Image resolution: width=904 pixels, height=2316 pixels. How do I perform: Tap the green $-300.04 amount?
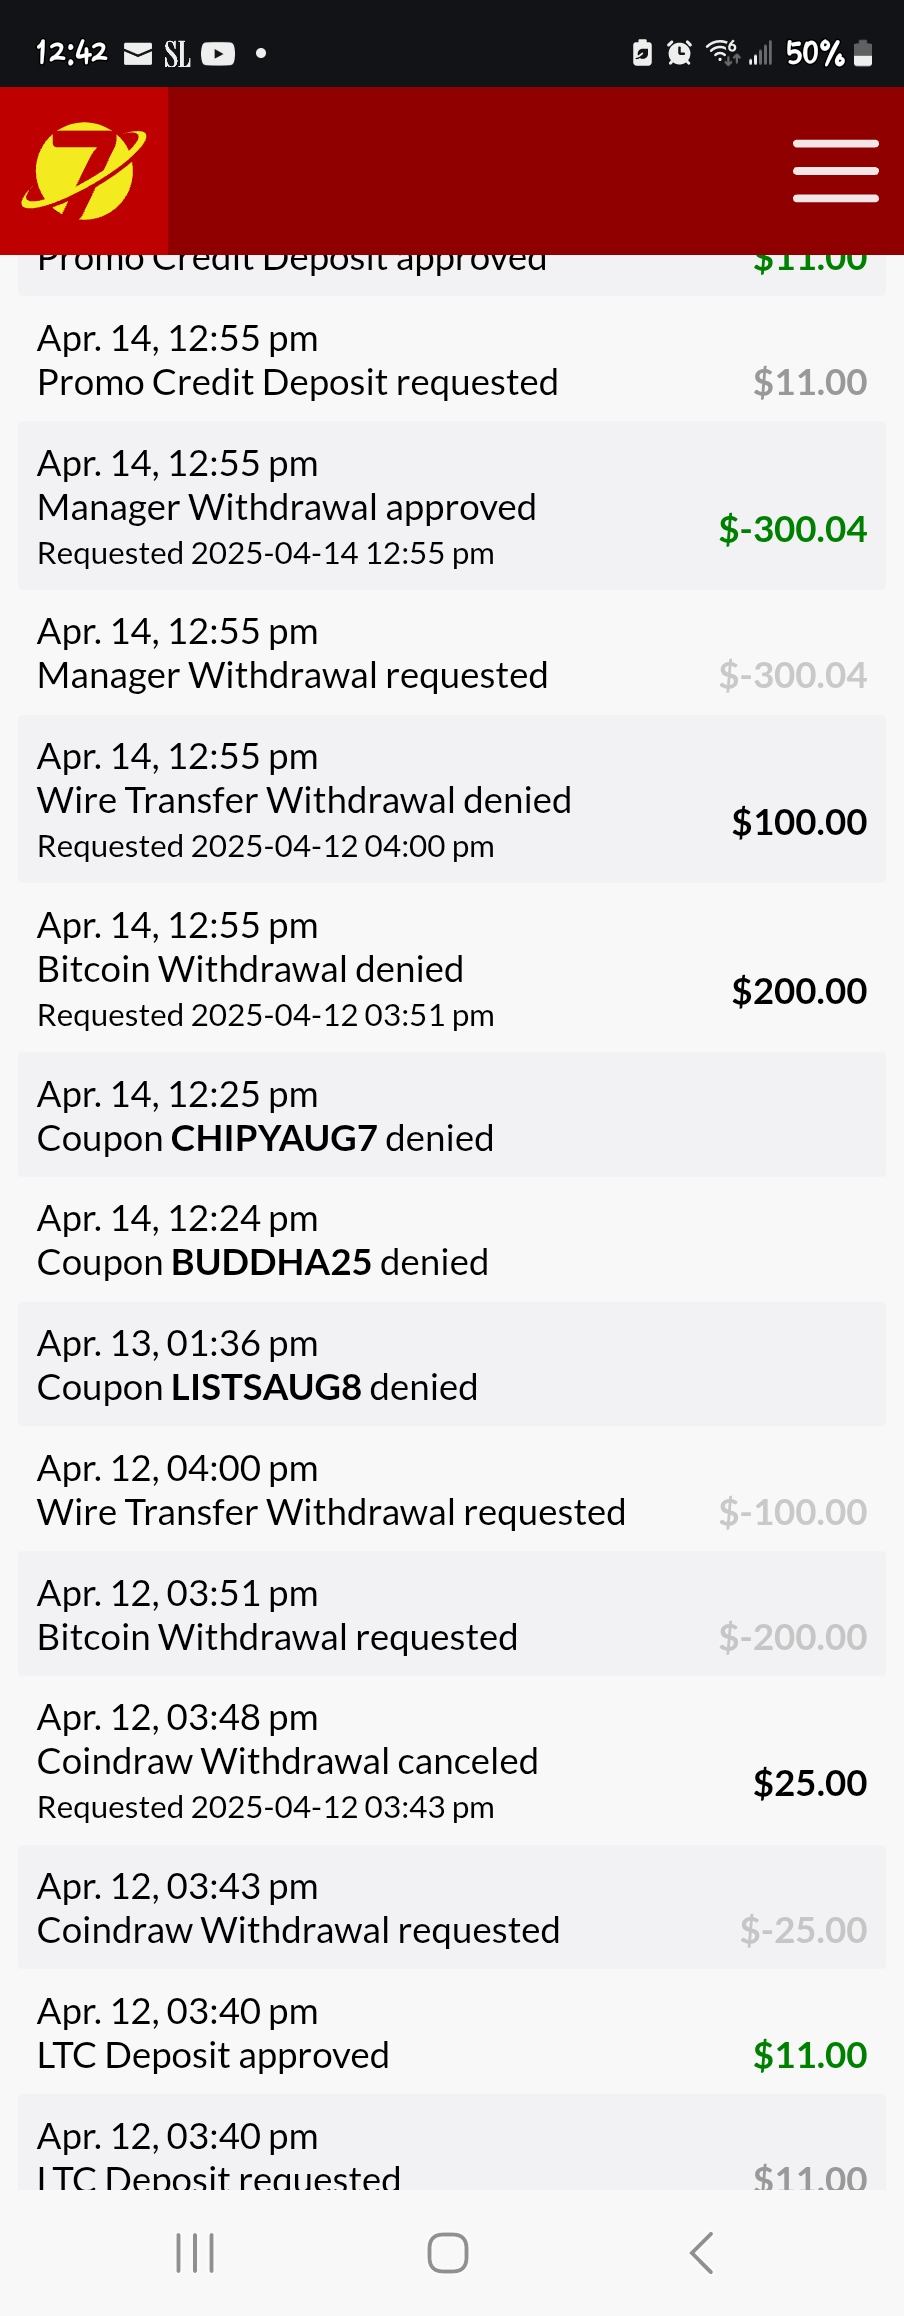click(x=792, y=529)
